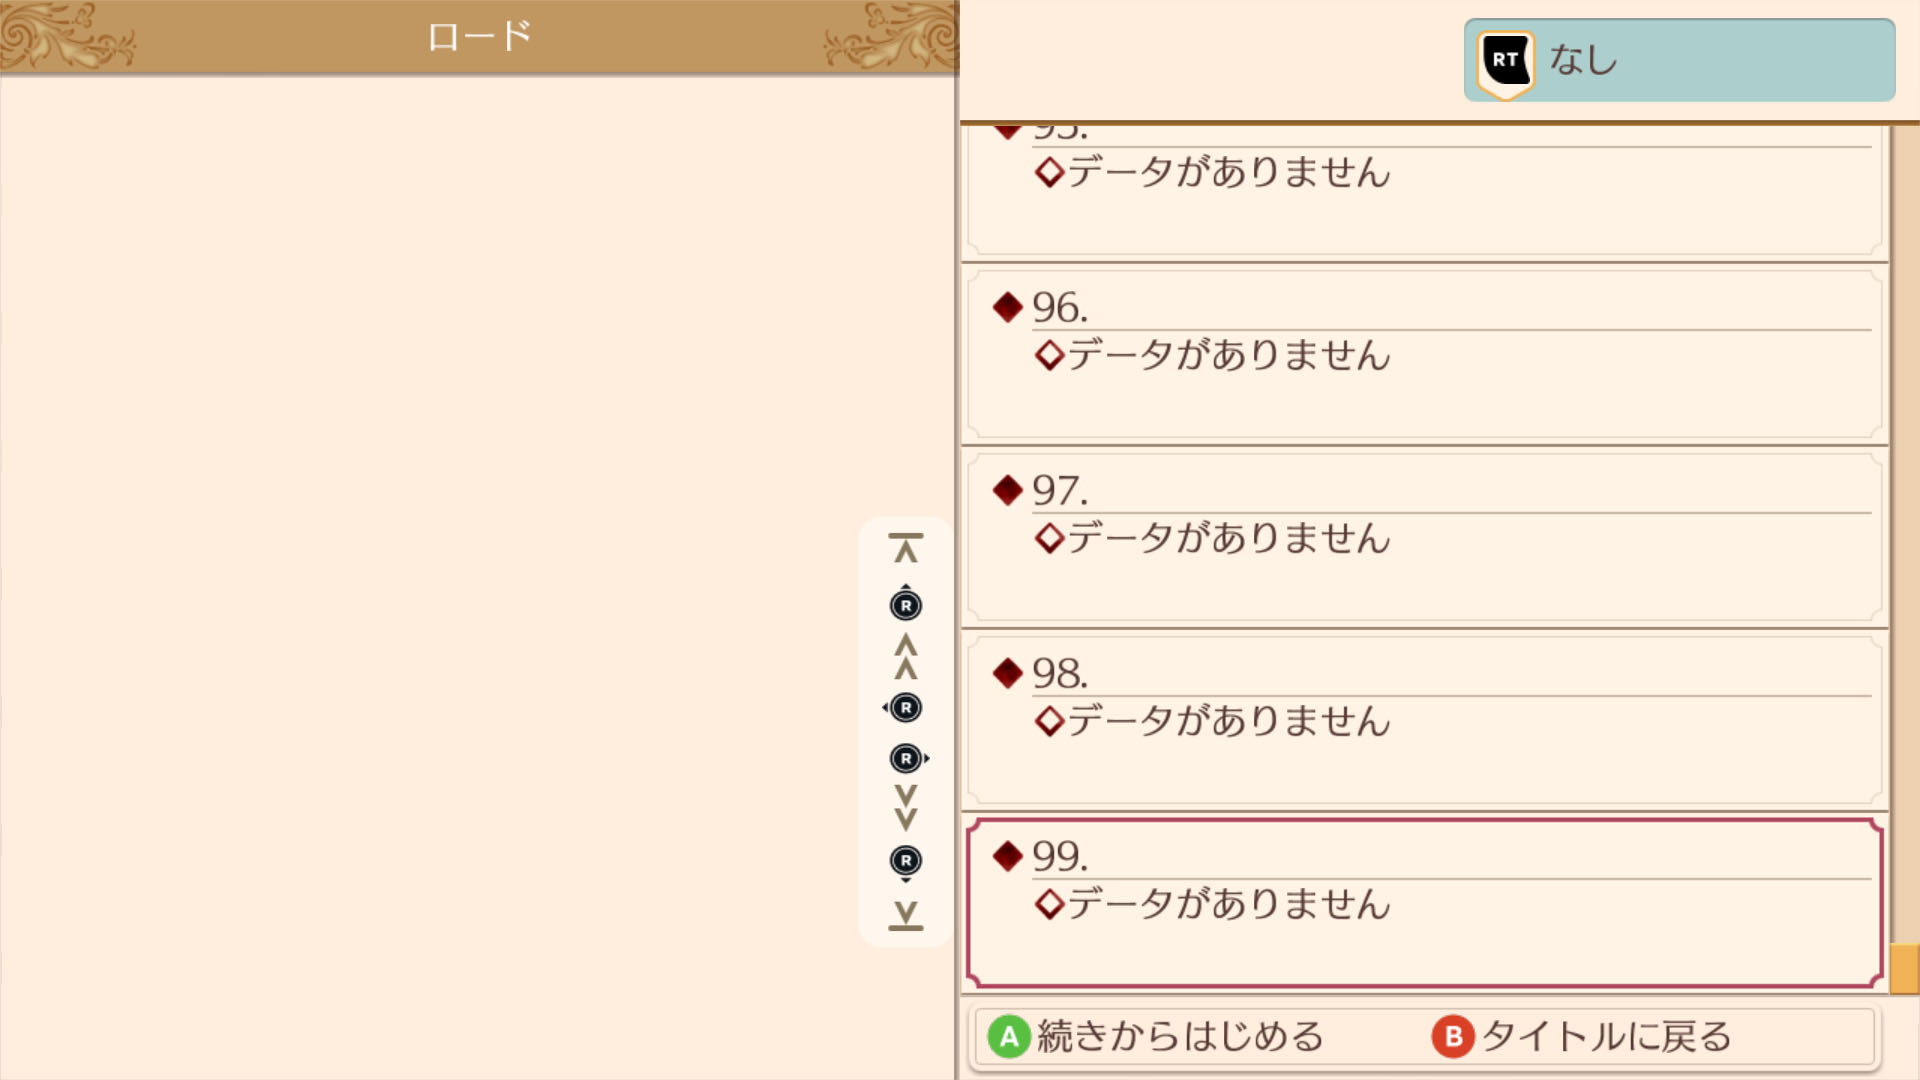Select save slot 98
1920x1080 pixels.
point(1425,720)
